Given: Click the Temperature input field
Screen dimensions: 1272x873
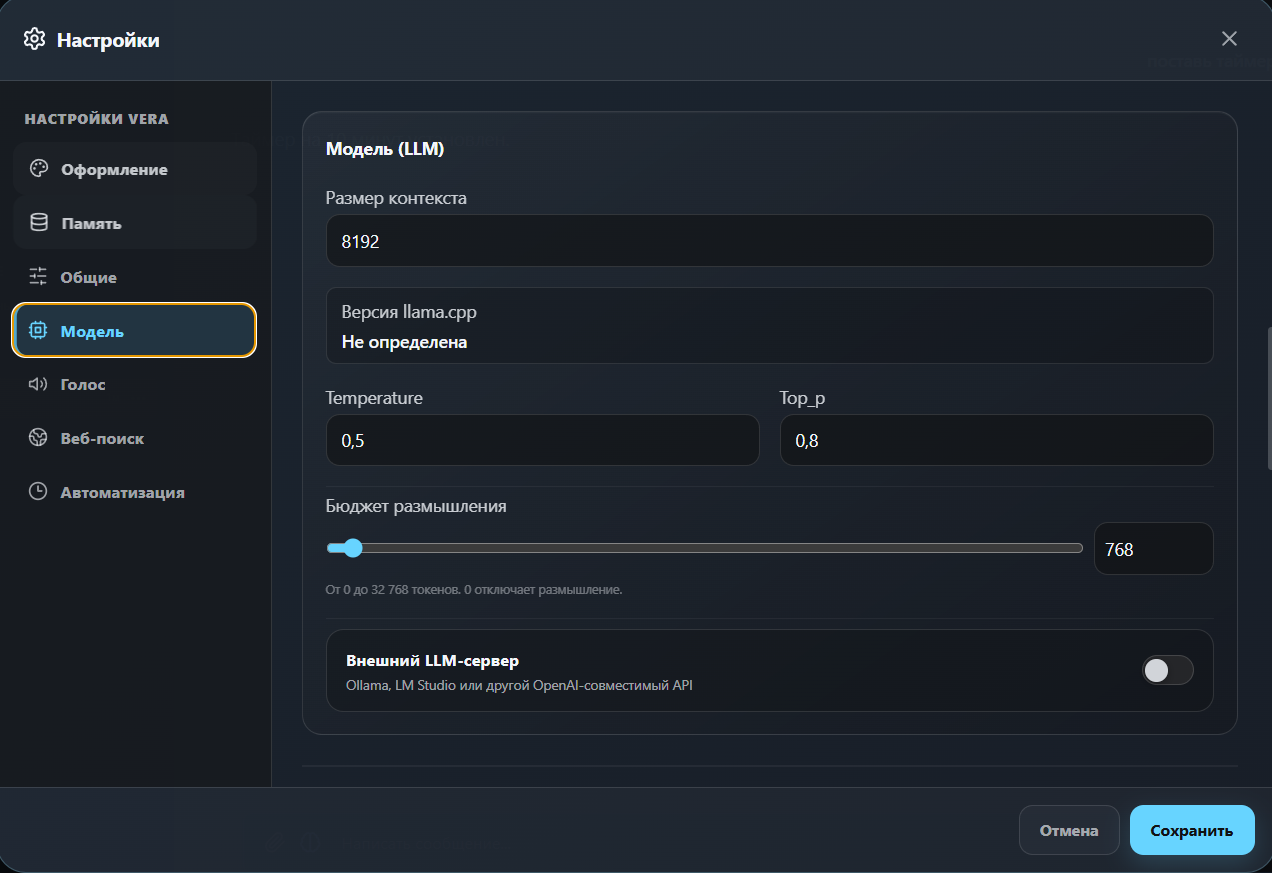Looking at the screenshot, I should [542, 440].
